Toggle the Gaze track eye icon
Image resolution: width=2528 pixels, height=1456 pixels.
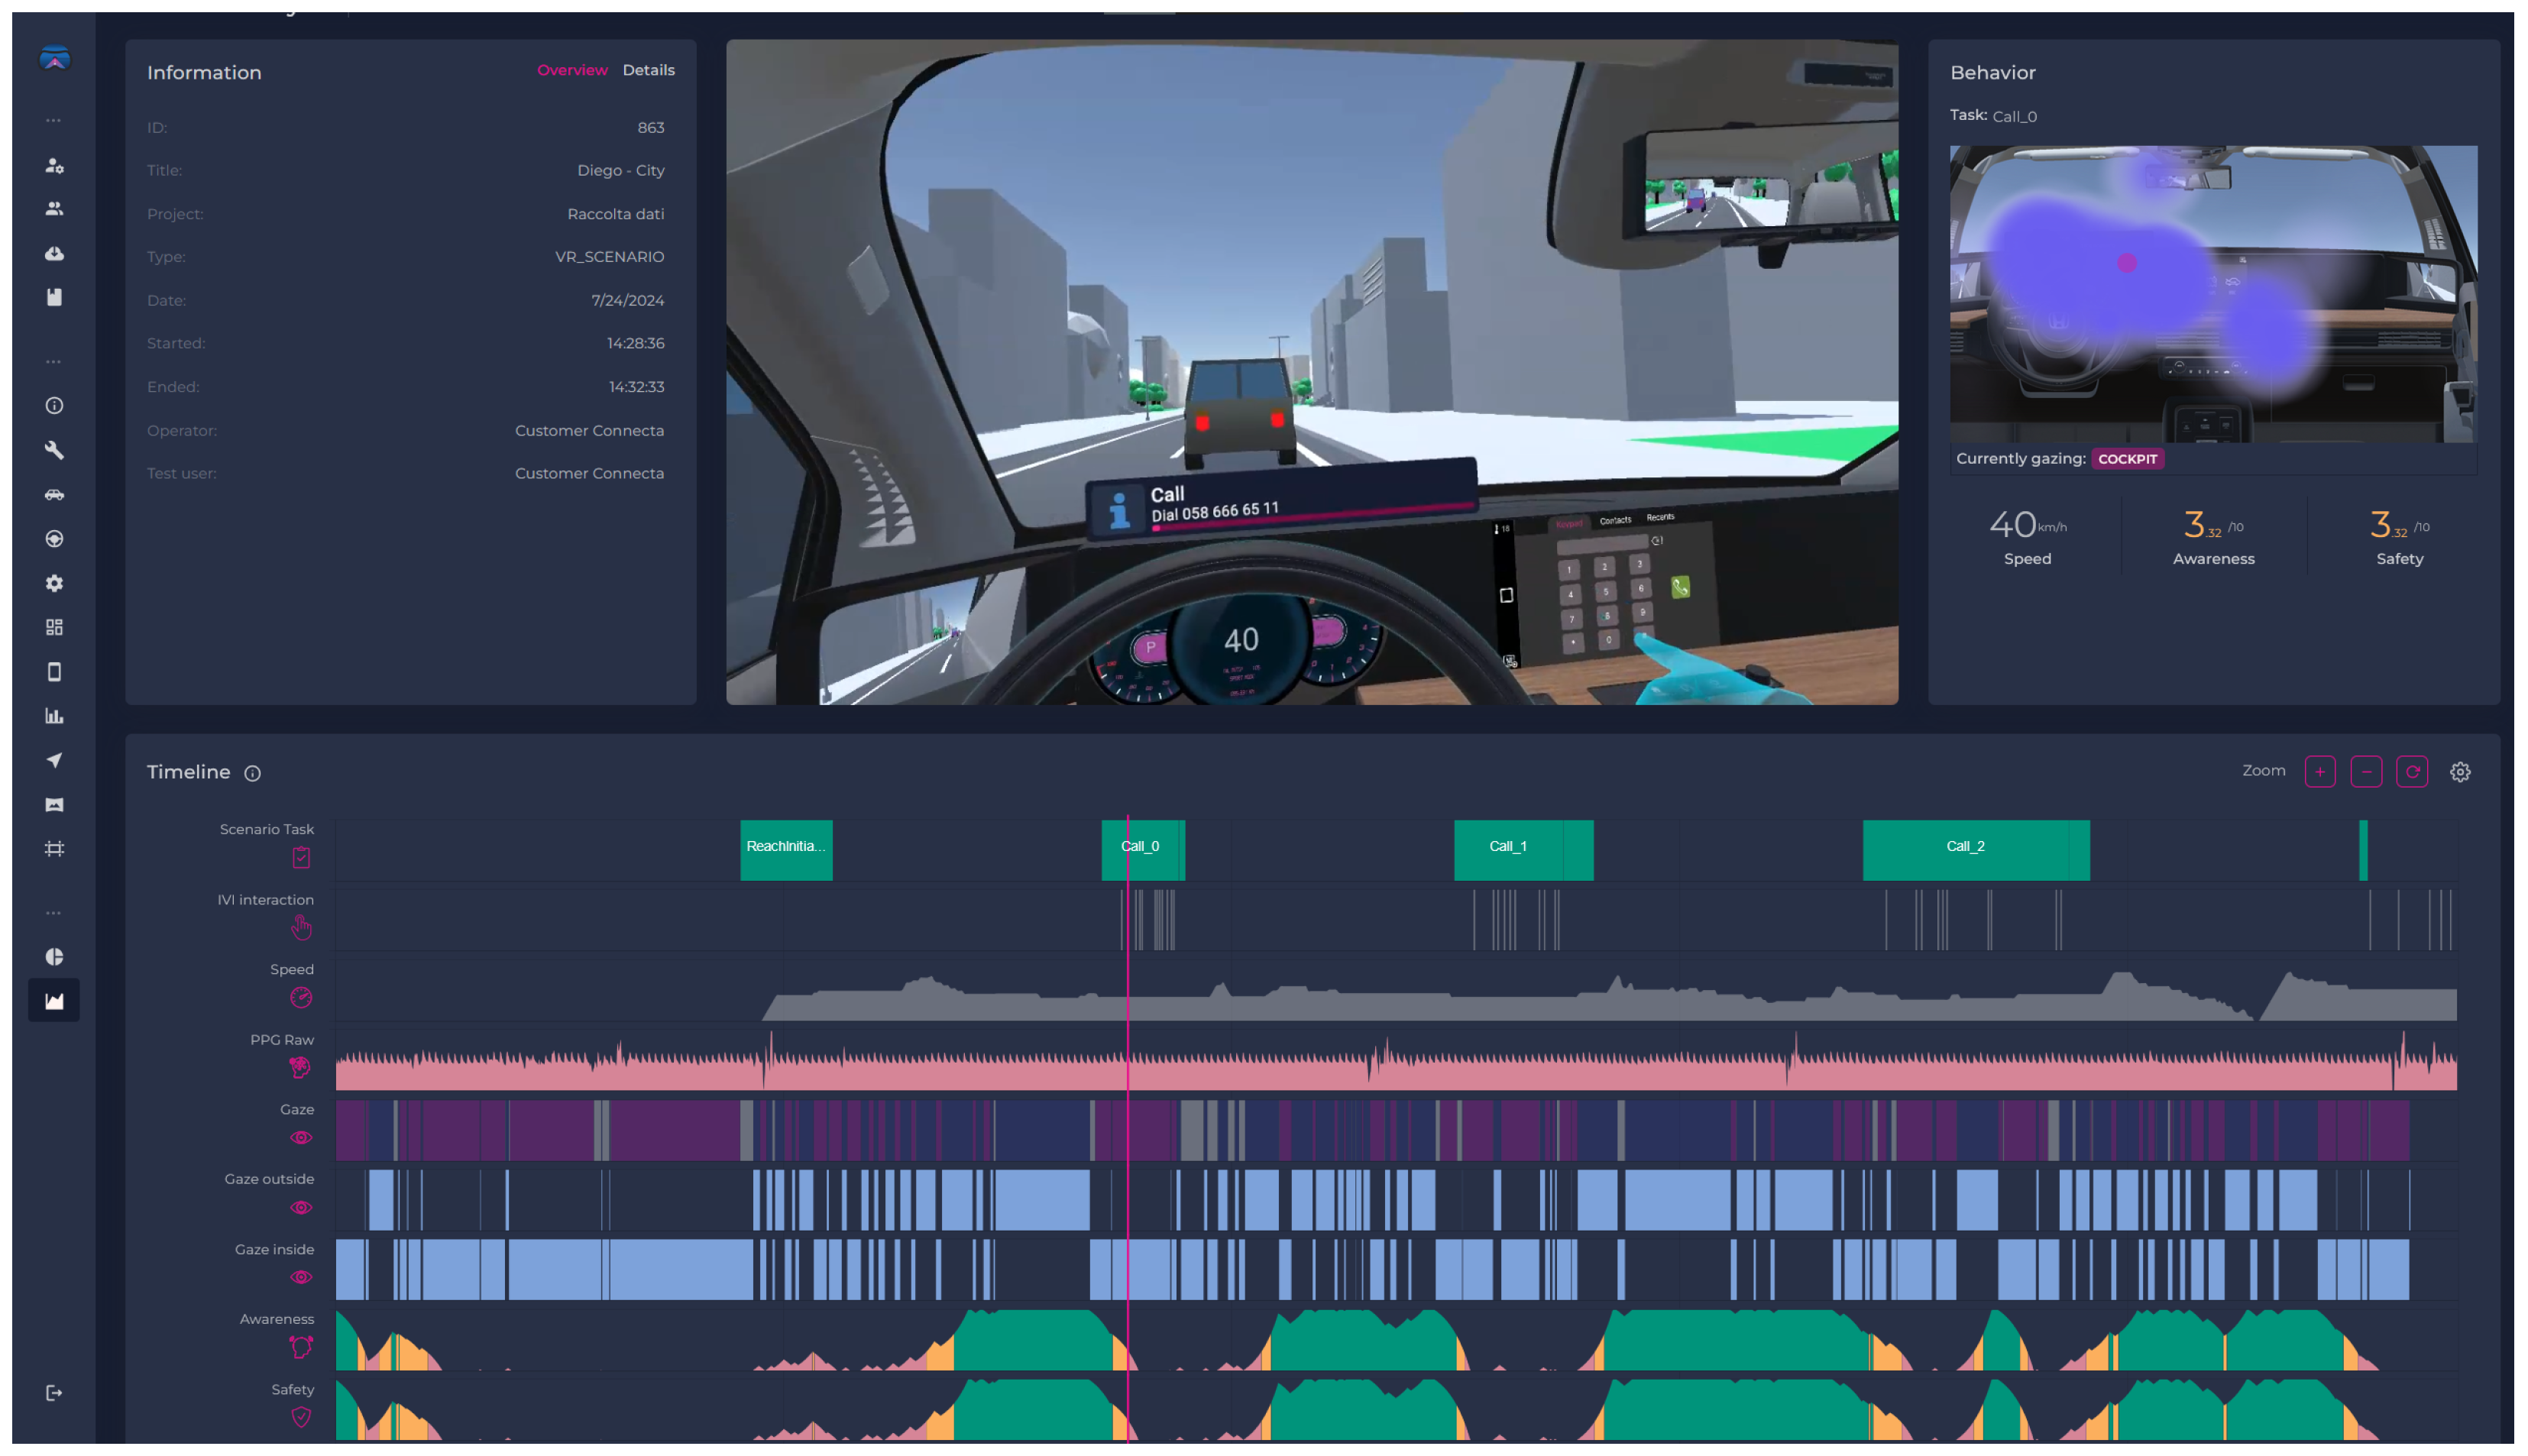(x=301, y=1138)
